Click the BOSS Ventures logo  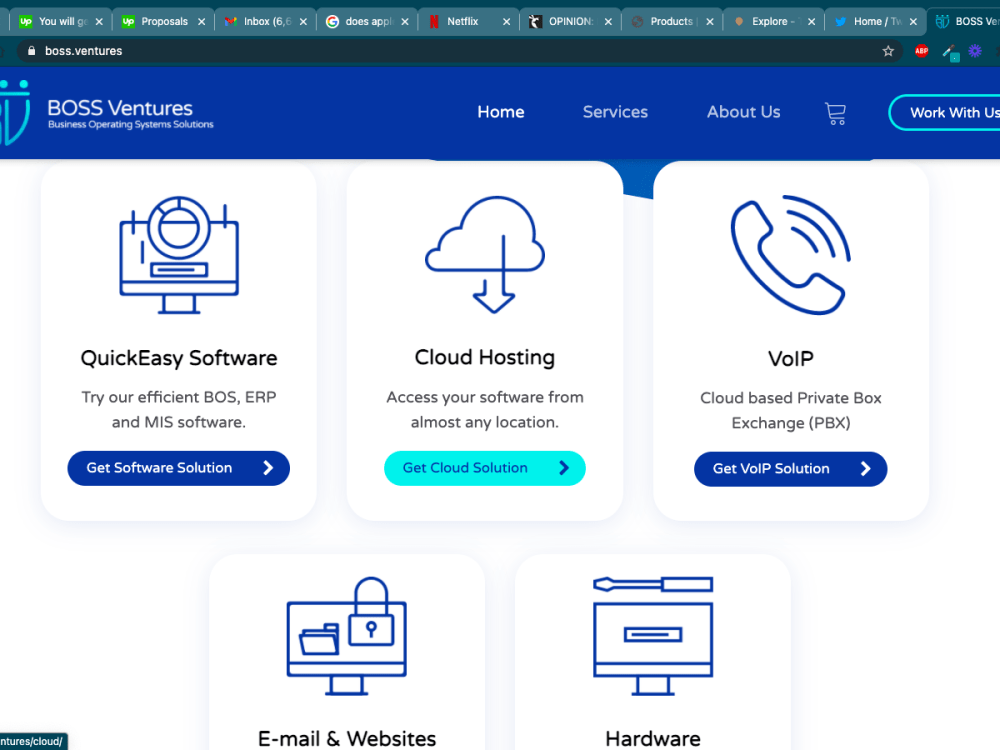(107, 113)
